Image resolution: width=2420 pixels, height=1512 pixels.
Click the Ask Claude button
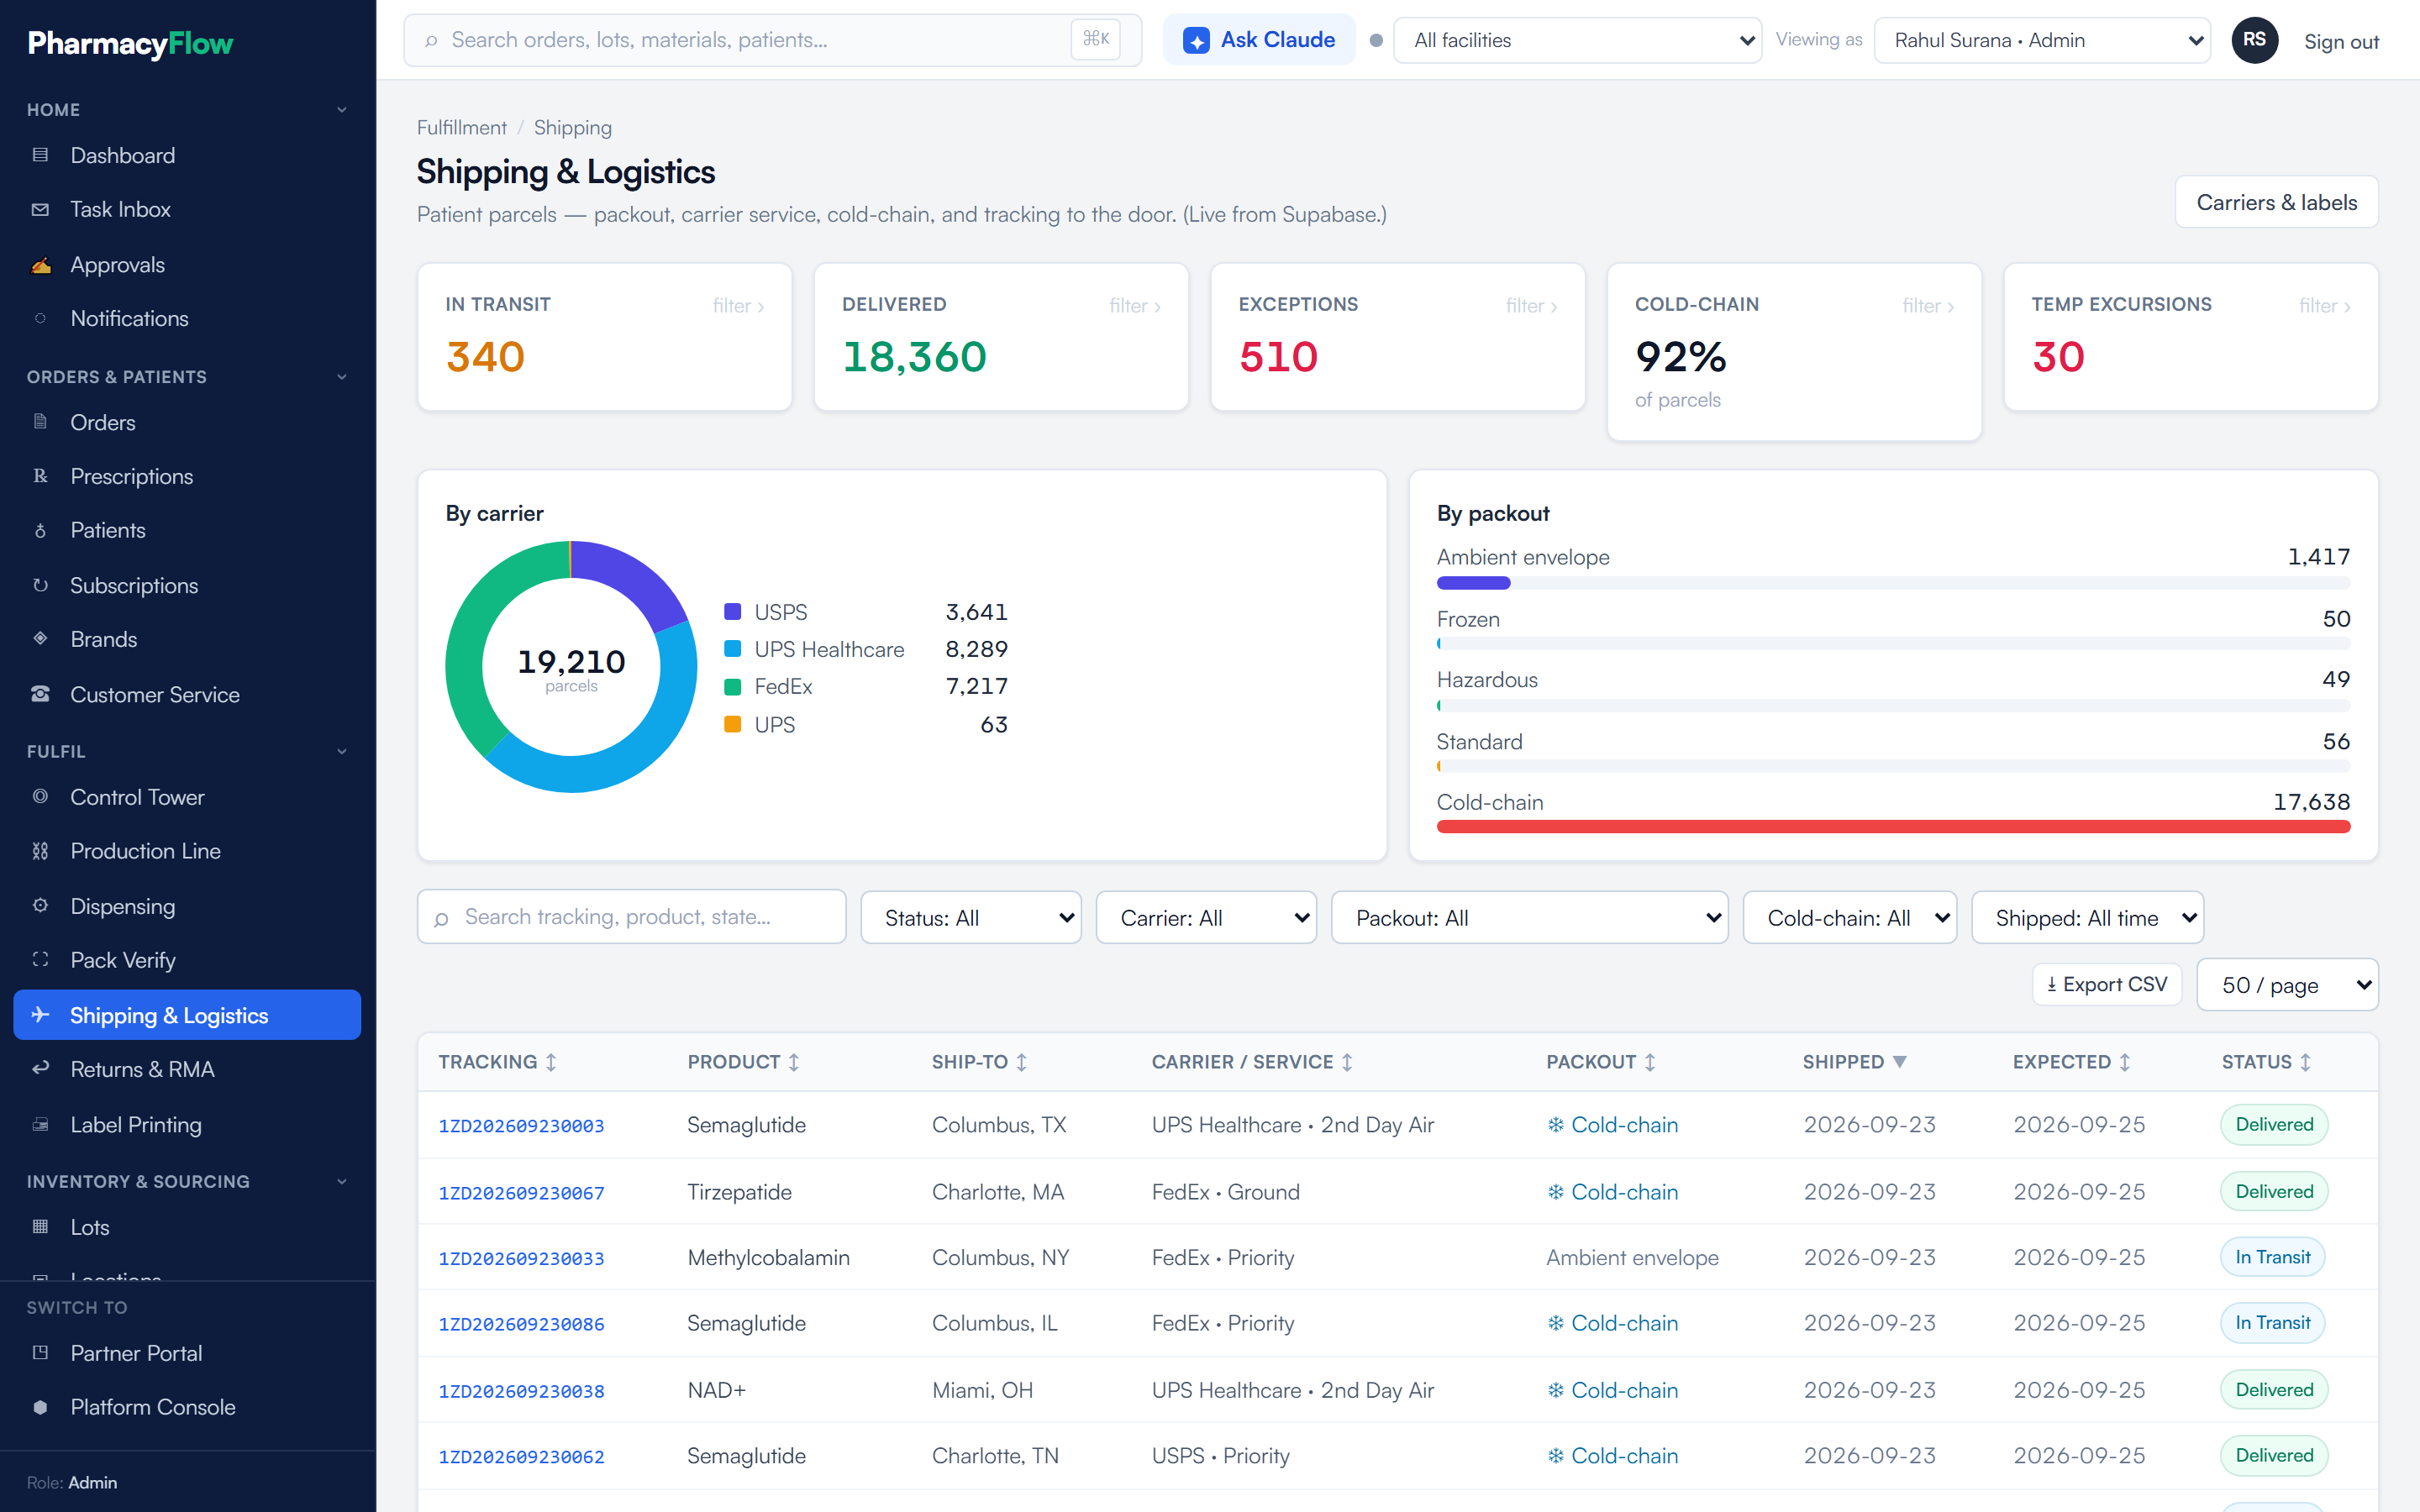point(1259,40)
